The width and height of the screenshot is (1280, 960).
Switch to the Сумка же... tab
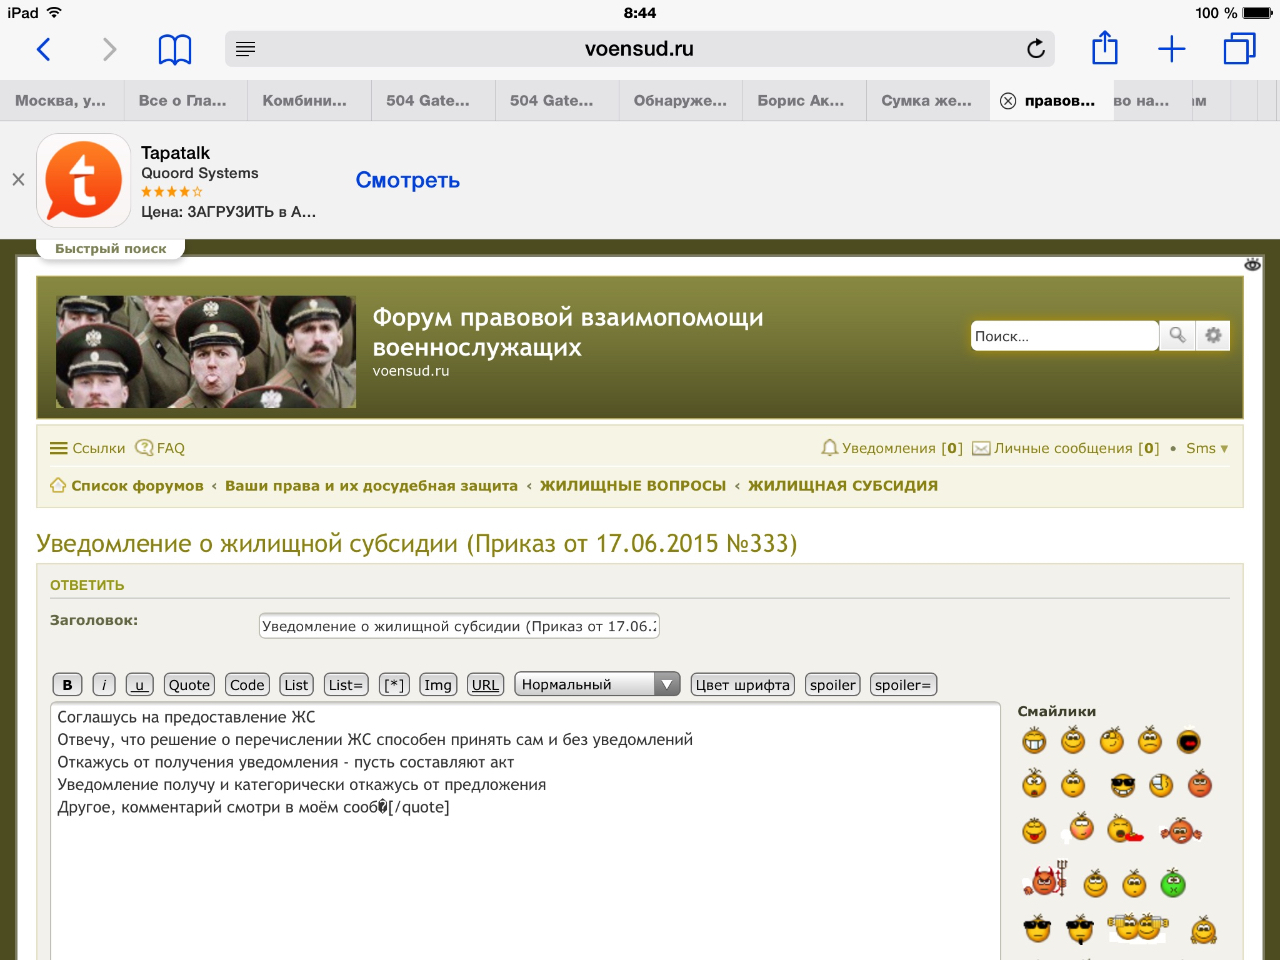click(926, 101)
